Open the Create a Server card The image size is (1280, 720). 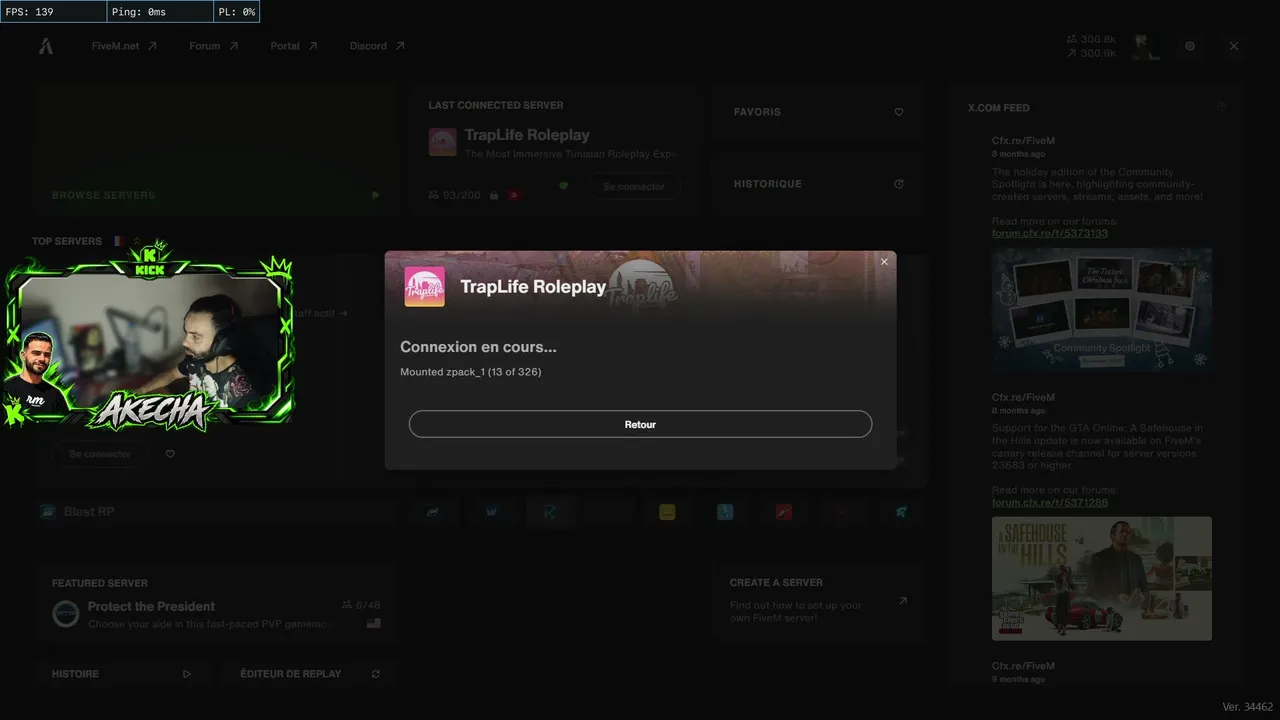click(x=818, y=601)
